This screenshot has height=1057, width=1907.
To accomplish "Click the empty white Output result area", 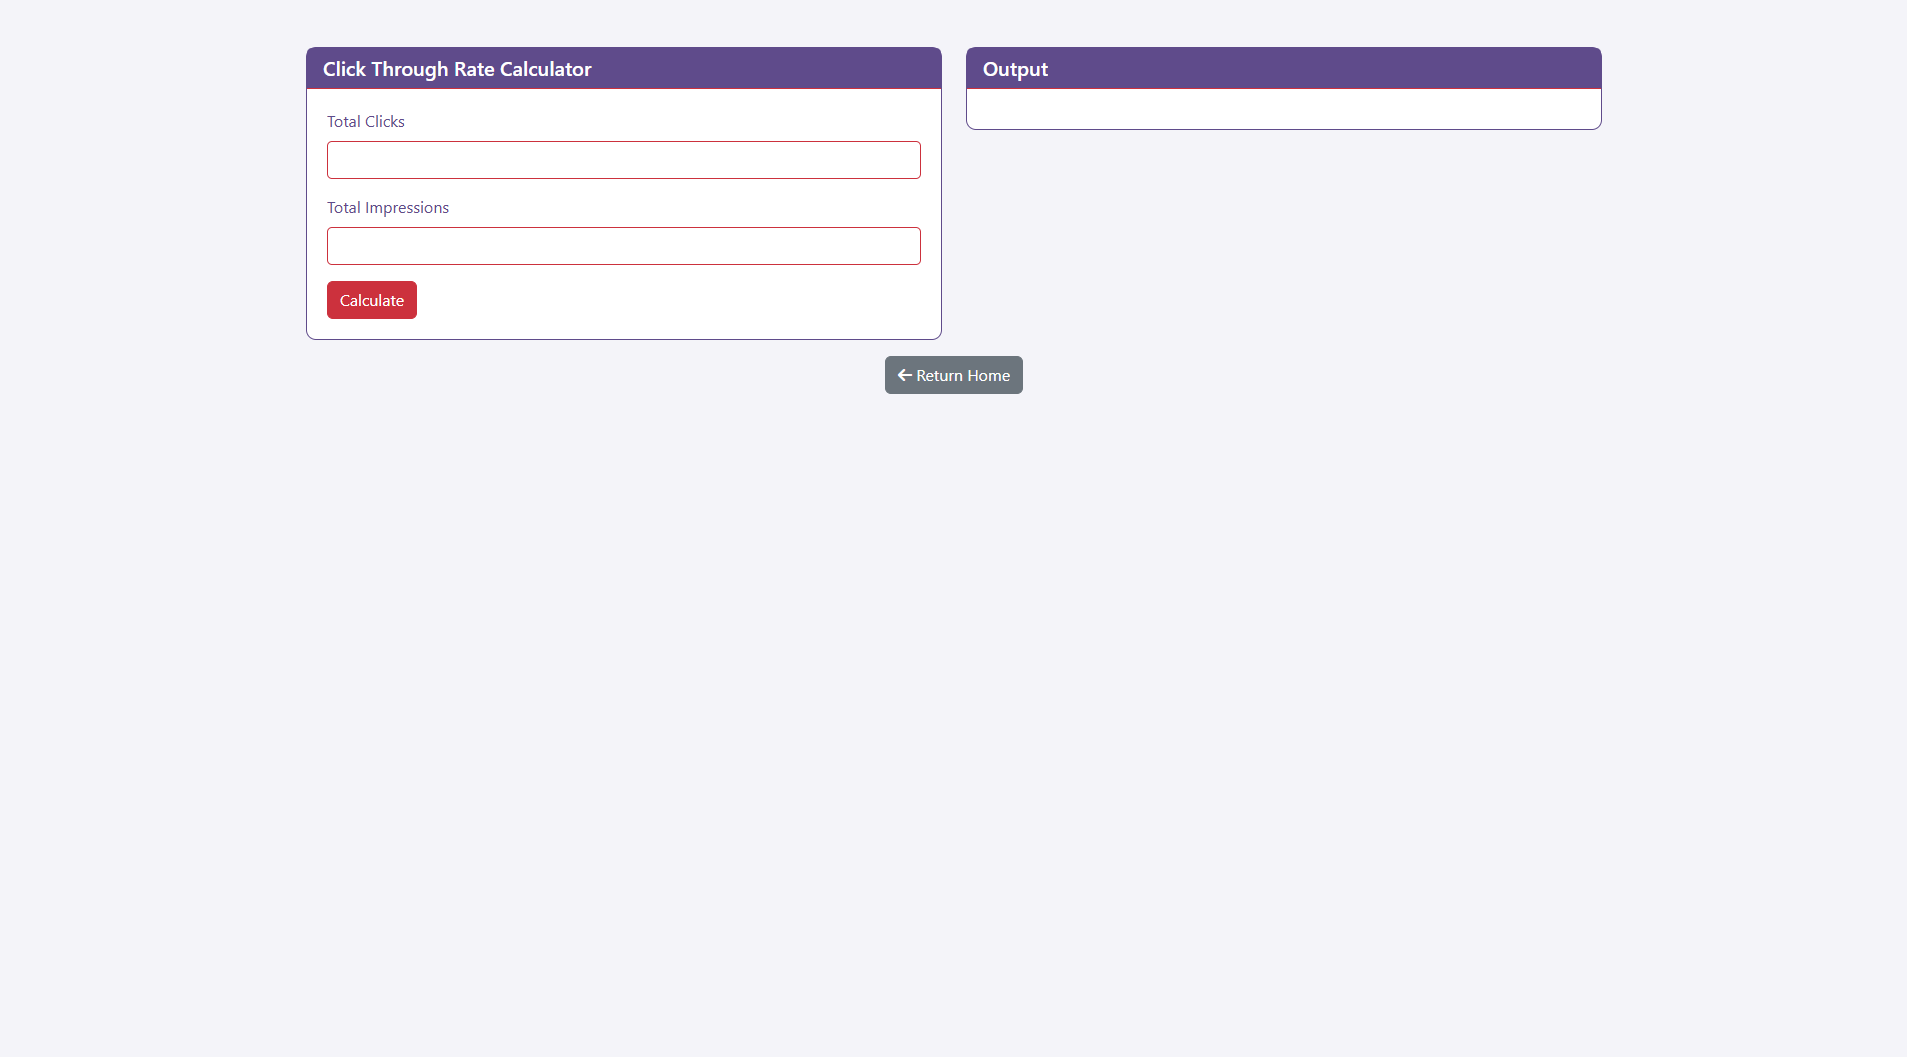I will 1283,109.
